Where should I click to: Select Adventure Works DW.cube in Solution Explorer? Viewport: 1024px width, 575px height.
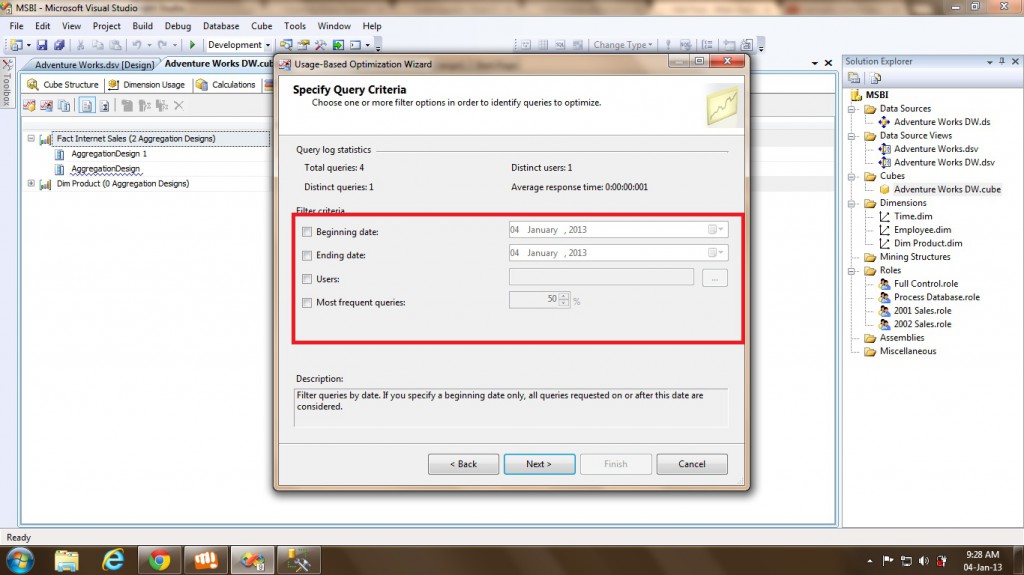[x=946, y=189]
